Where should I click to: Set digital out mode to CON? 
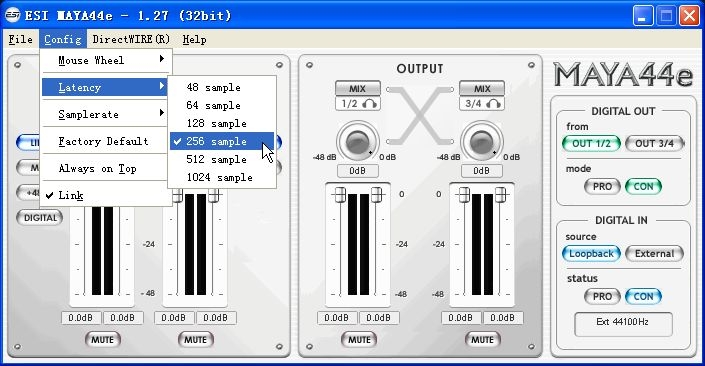click(643, 187)
